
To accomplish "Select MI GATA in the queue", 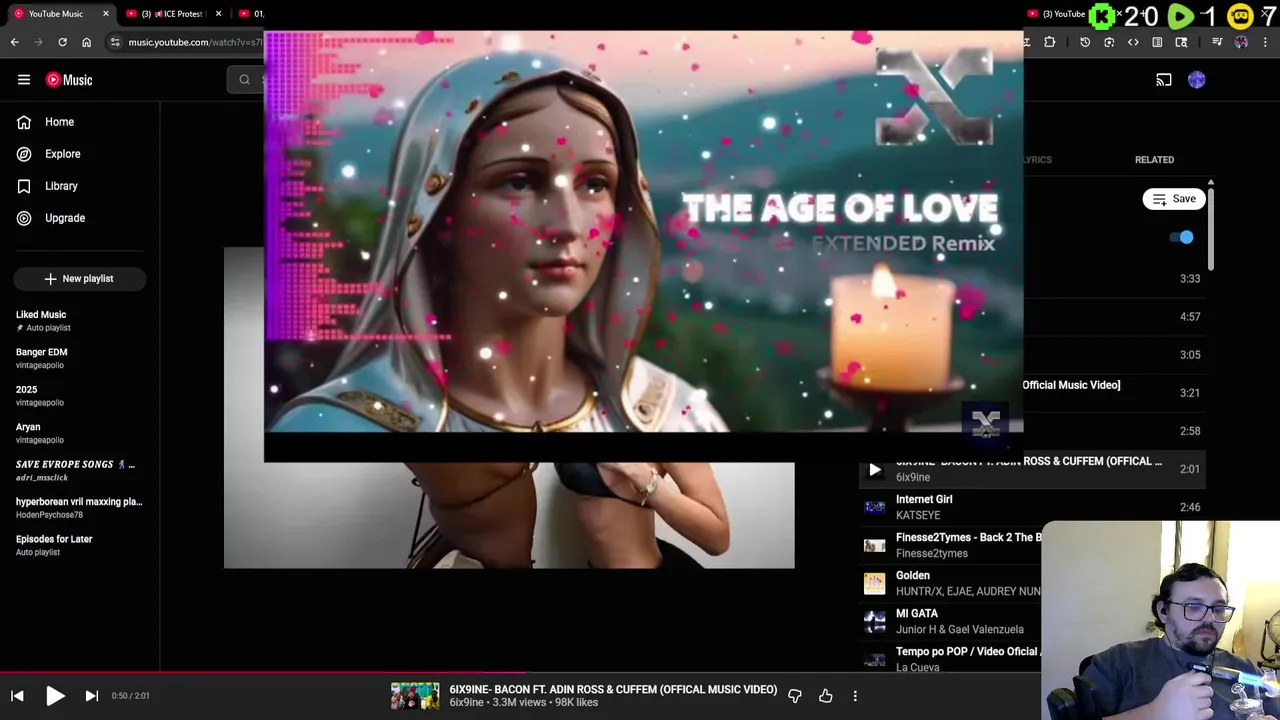I will click(x=950, y=621).
